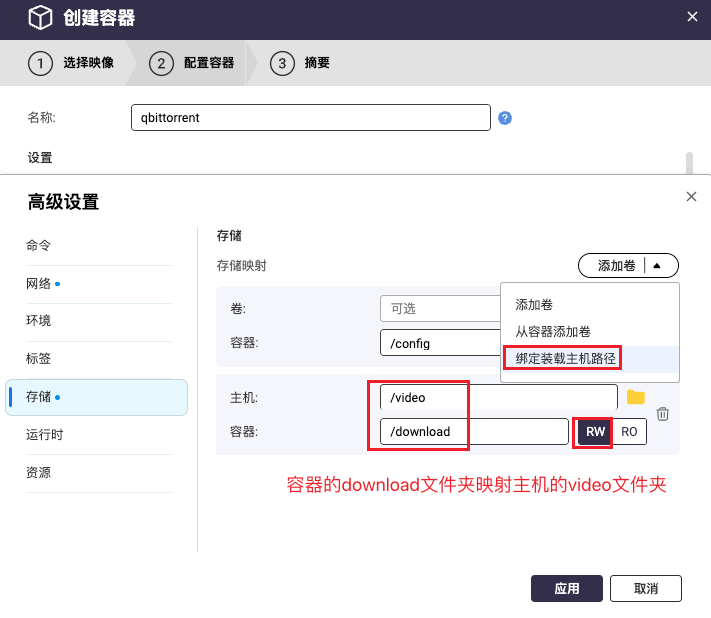The image size is (711, 618).
Task: Click the help icon next to name field
Action: coord(505,118)
